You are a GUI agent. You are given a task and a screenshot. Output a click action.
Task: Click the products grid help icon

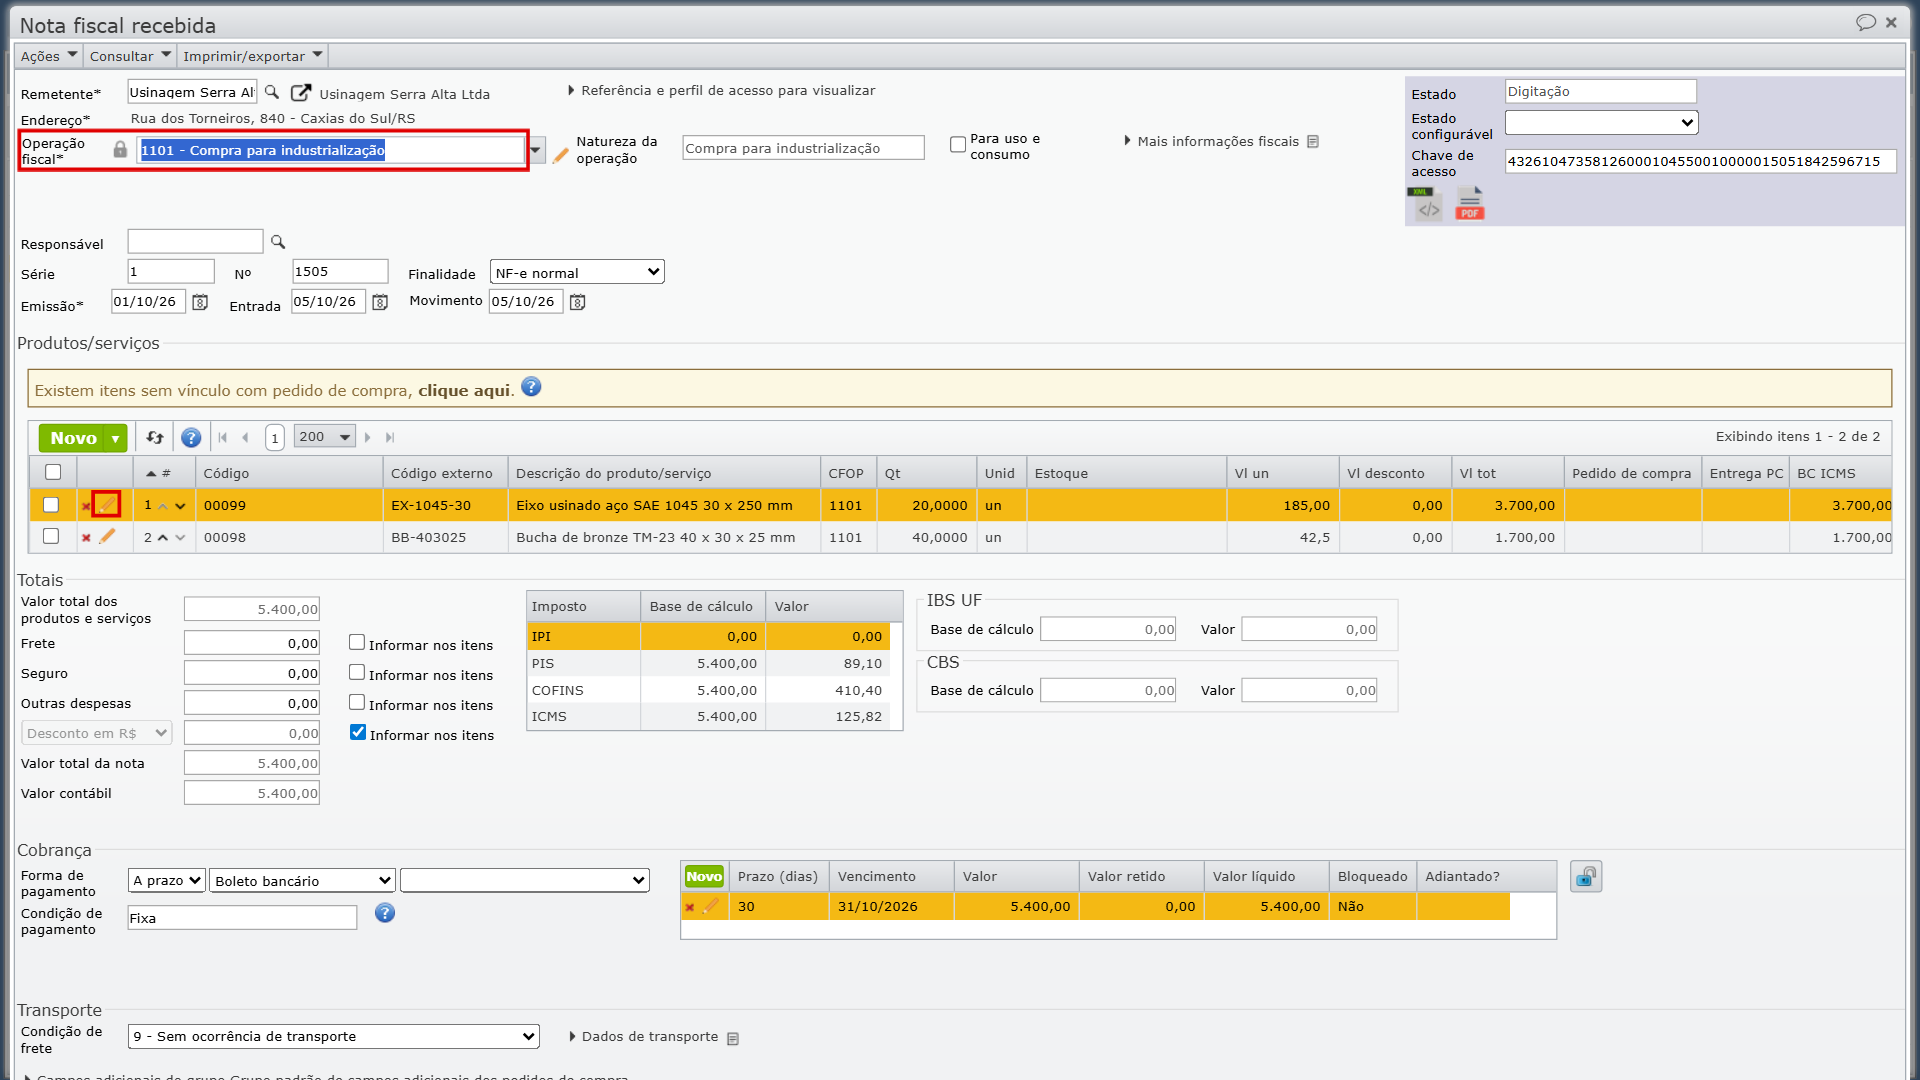pyautogui.click(x=191, y=437)
